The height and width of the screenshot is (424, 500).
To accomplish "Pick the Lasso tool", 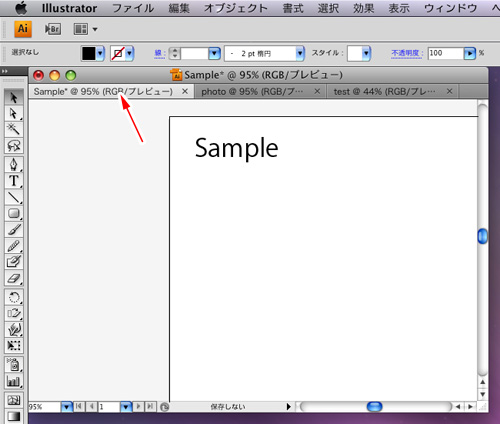I will pos(14,146).
